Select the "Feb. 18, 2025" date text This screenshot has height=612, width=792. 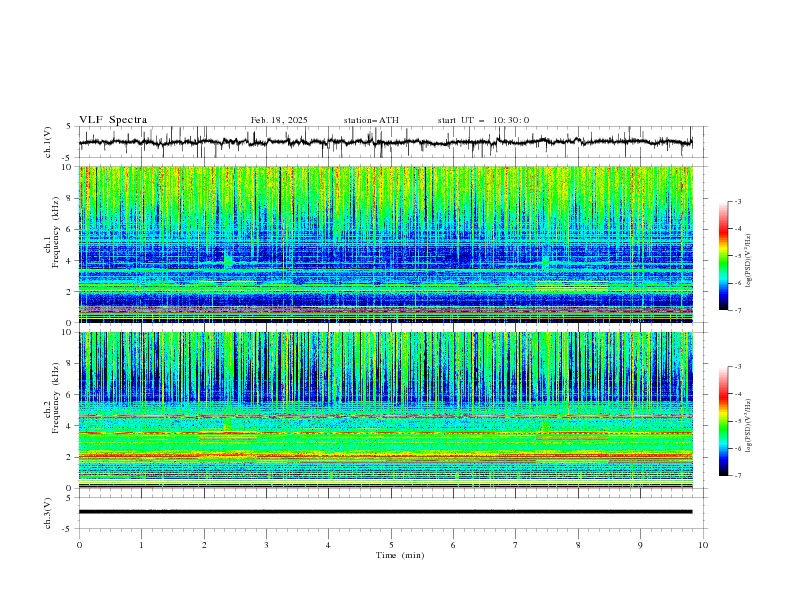(x=279, y=120)
